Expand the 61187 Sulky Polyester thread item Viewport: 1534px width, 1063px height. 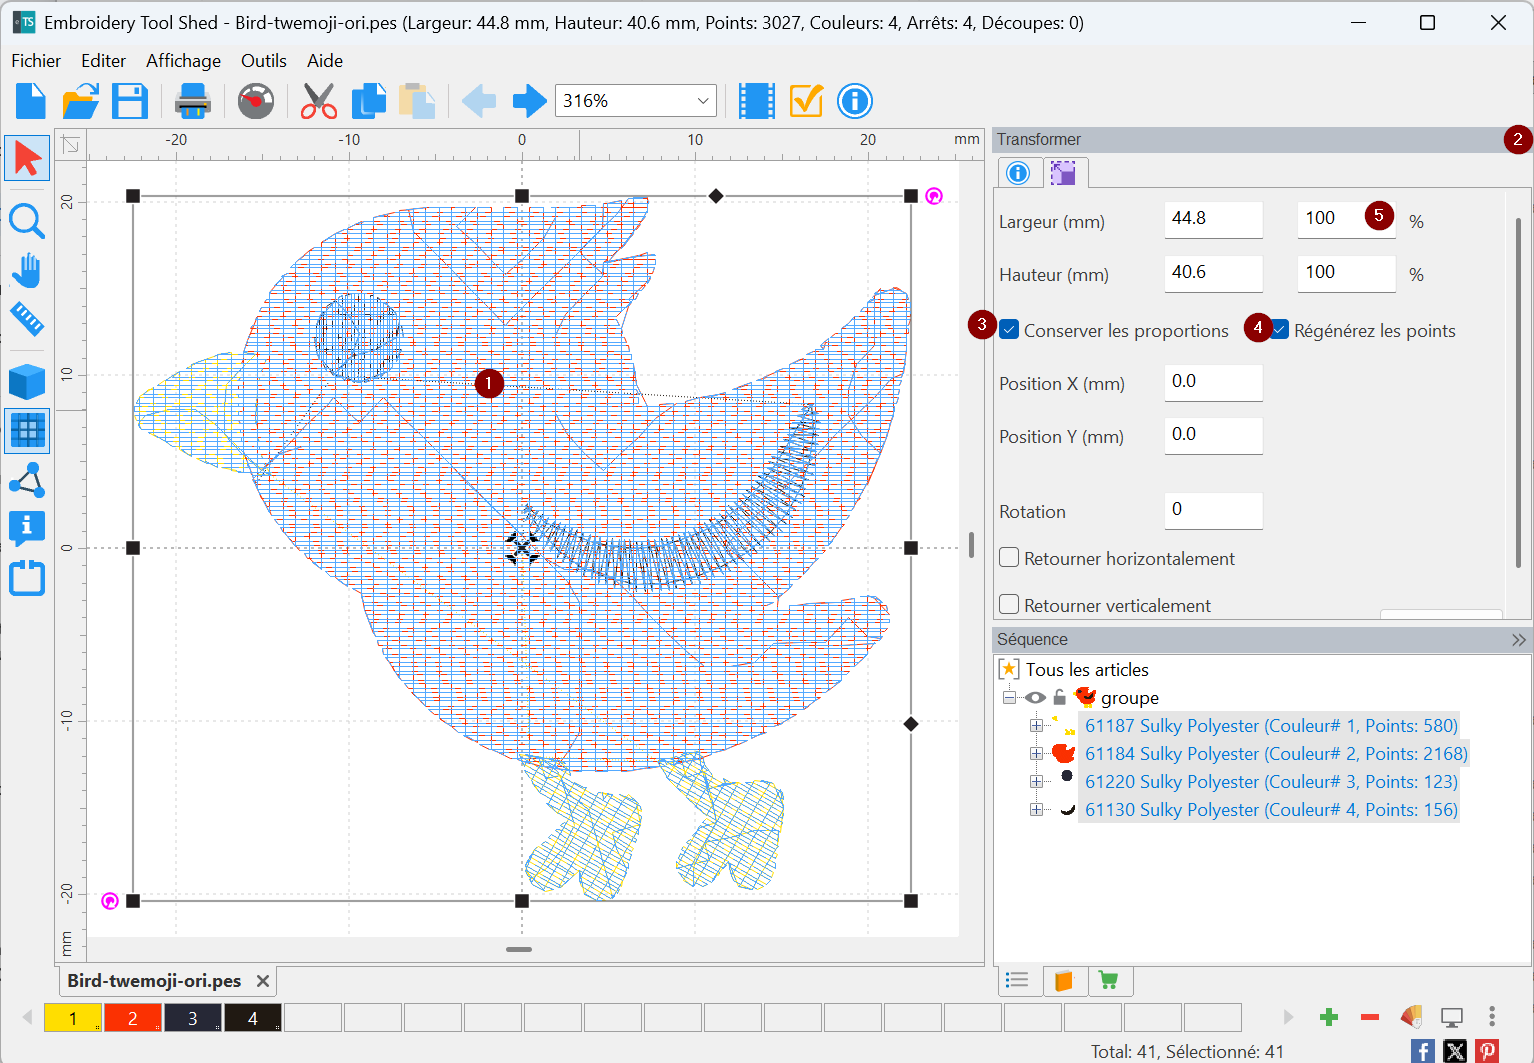tap(1037, 726)
